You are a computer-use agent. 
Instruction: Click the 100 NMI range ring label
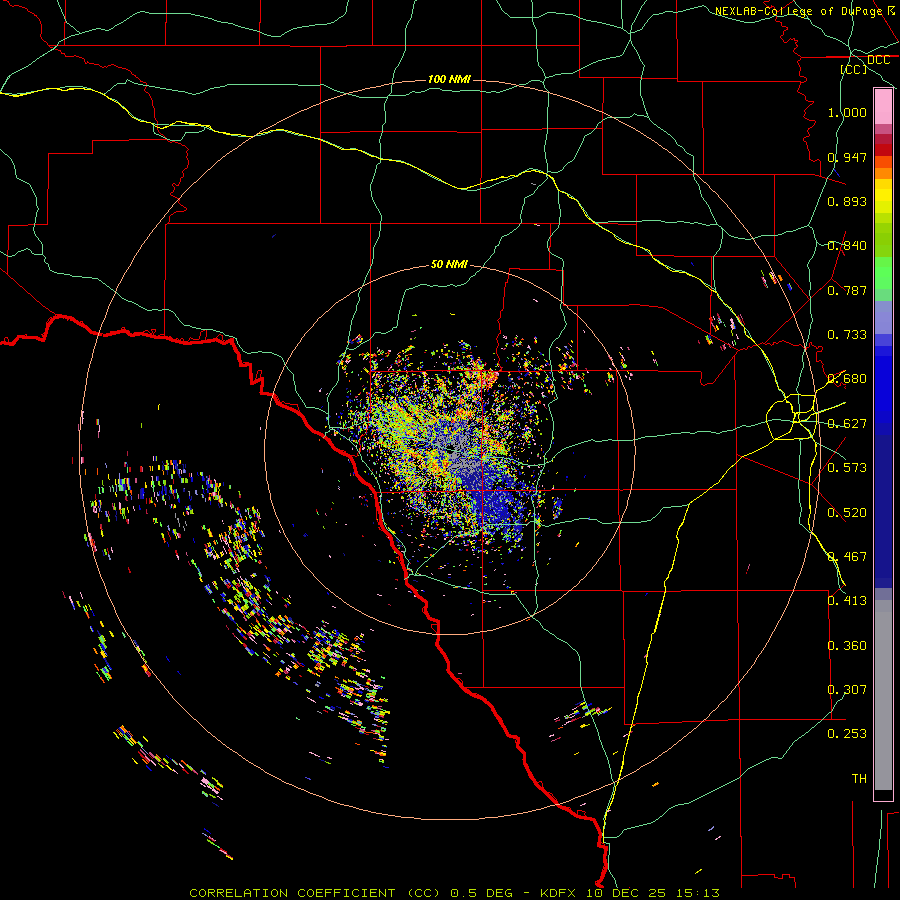click(449, 79)
